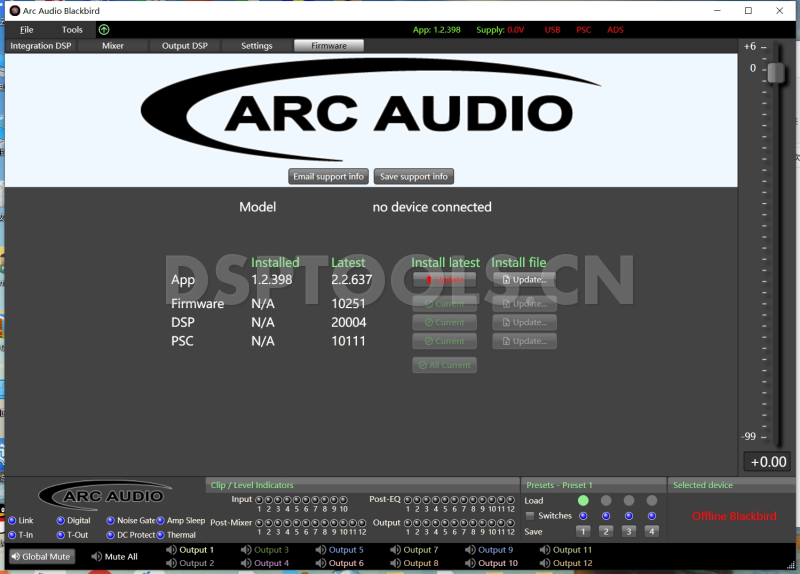
Task: Click the Amp Sleep indicator
Action: tap(160, 520)
